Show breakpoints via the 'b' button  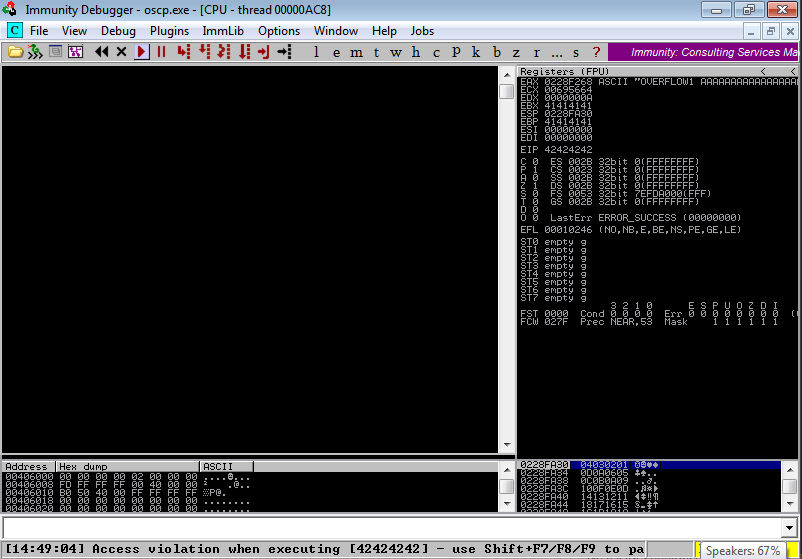click(x=496, y=52)
